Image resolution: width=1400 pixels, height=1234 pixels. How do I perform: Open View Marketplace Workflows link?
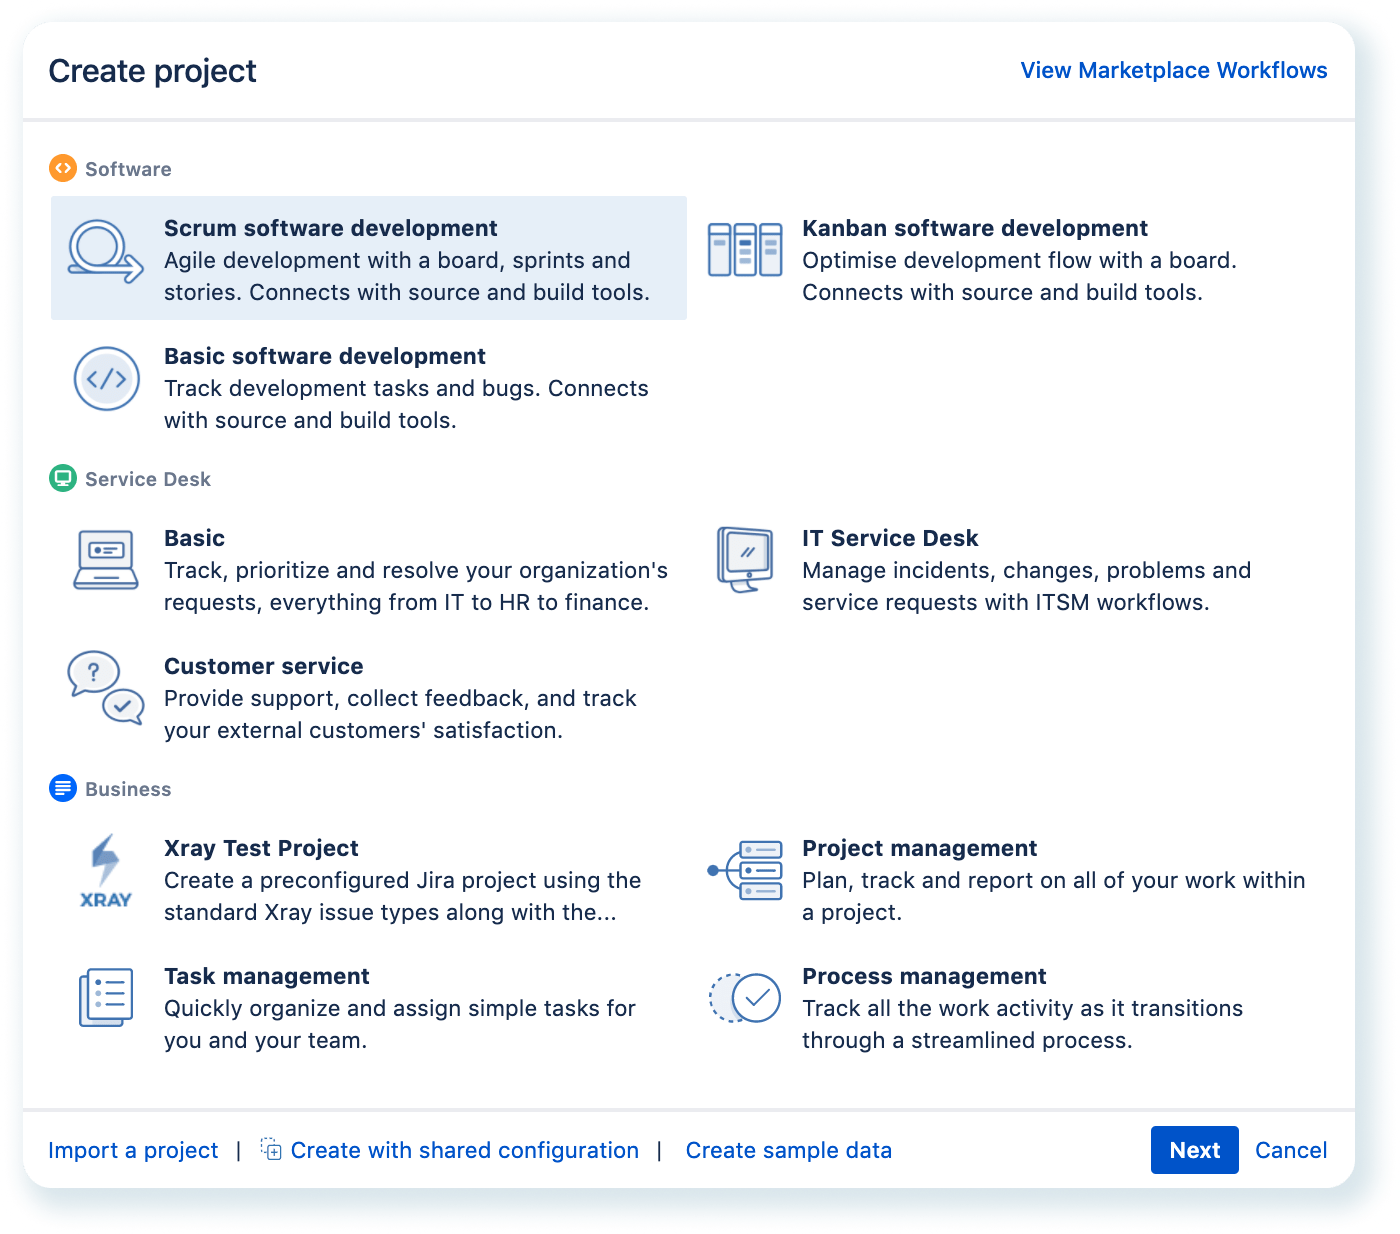click(1174, 70)
